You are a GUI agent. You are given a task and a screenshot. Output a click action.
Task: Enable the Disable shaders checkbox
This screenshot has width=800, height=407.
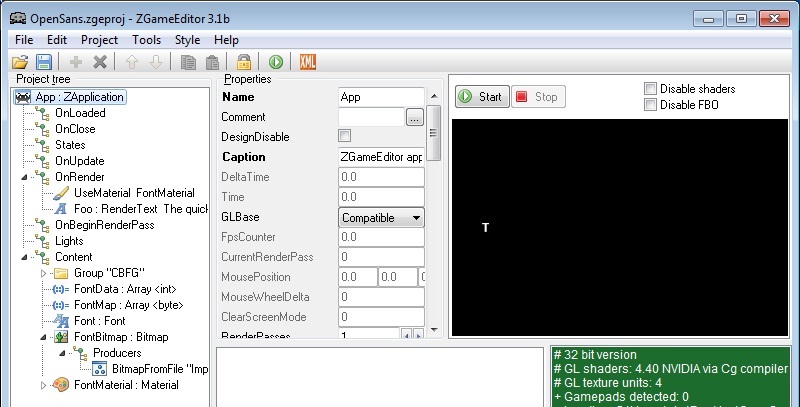650,89
